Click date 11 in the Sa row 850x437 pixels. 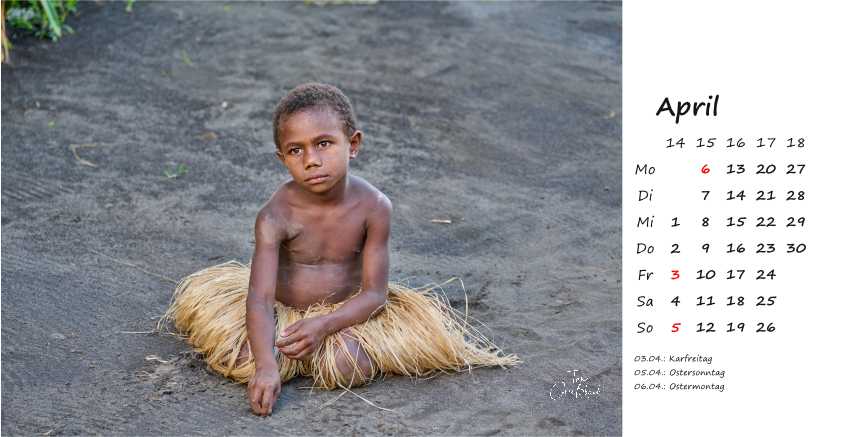[705, 301]
